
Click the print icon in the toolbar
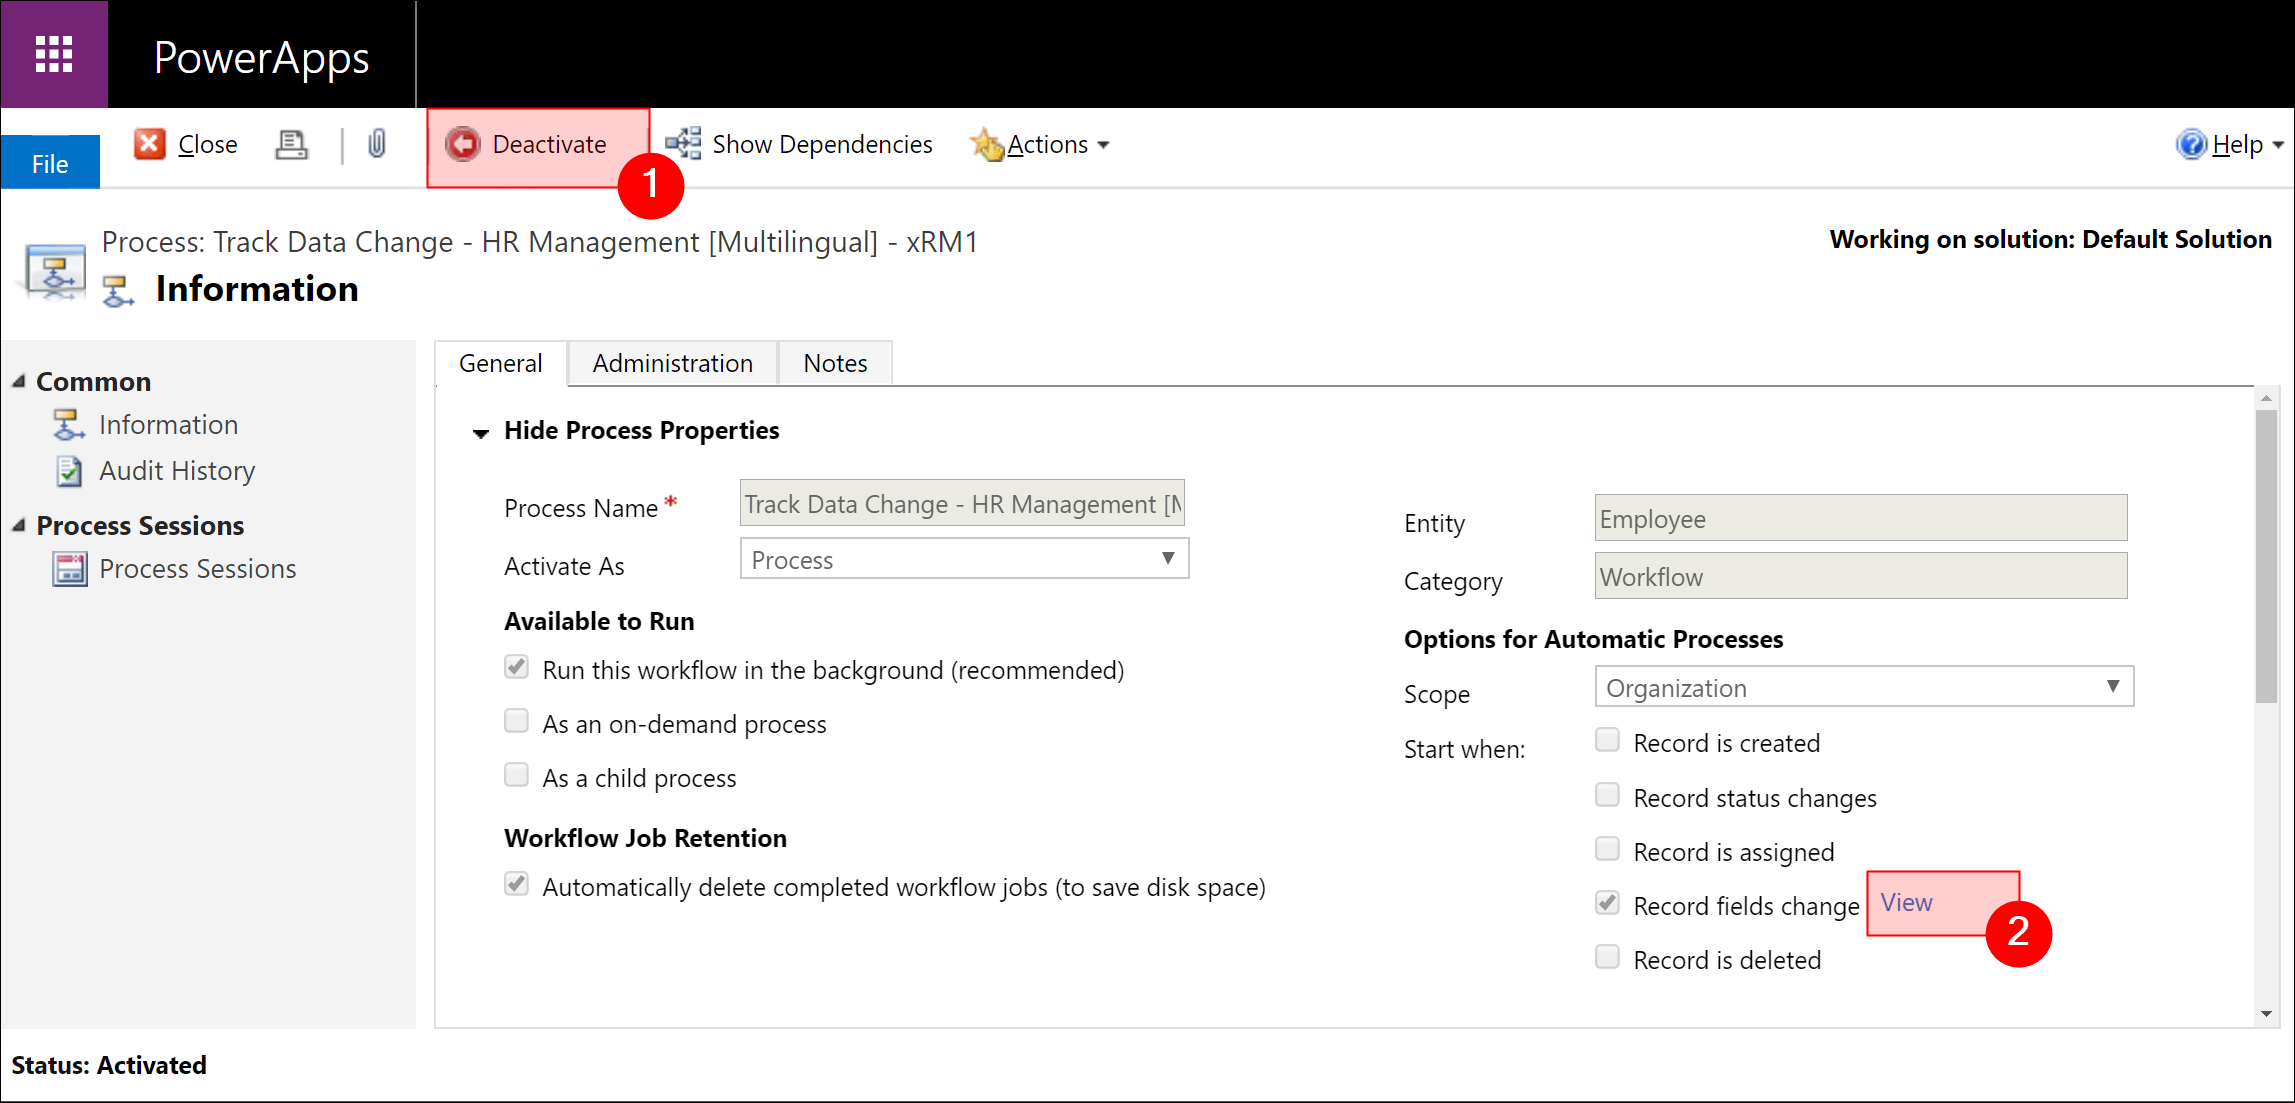tap(291, 145)
